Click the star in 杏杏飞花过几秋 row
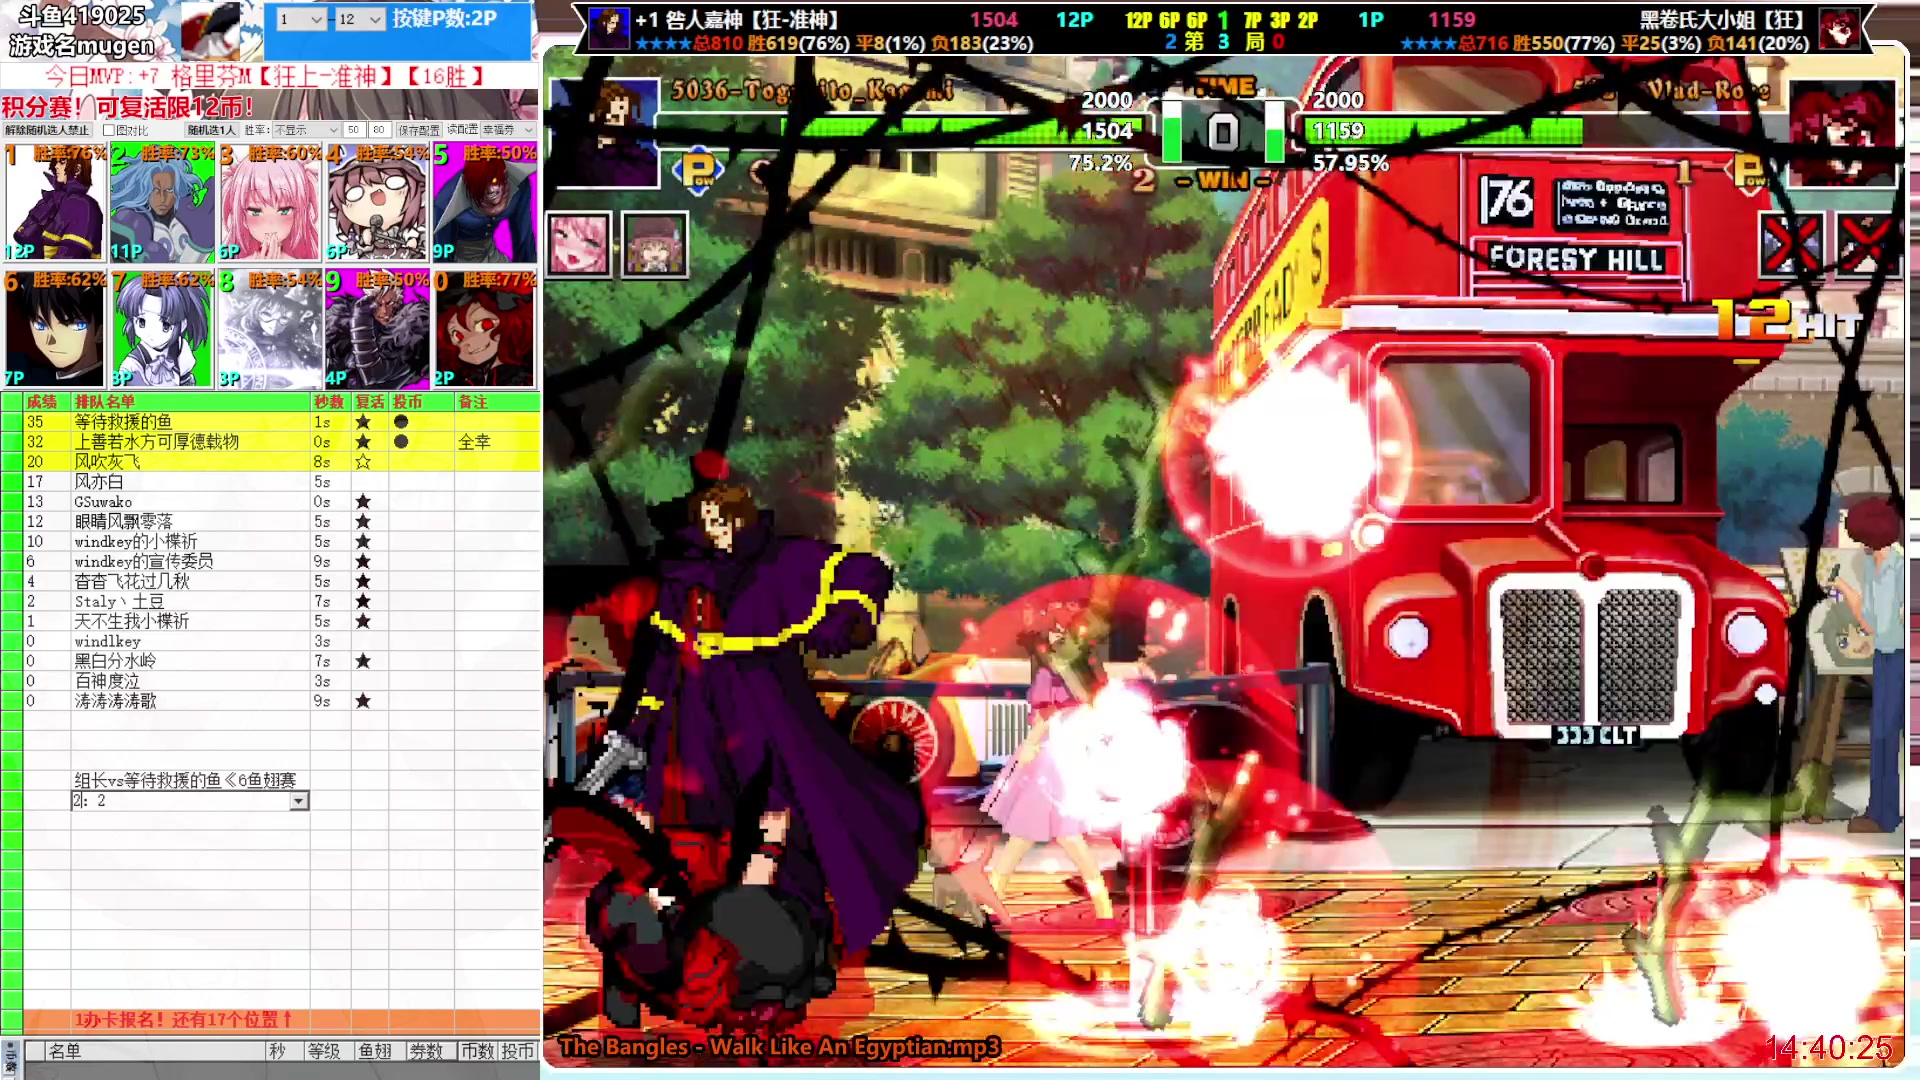1920x1080 pixels. 363,582
